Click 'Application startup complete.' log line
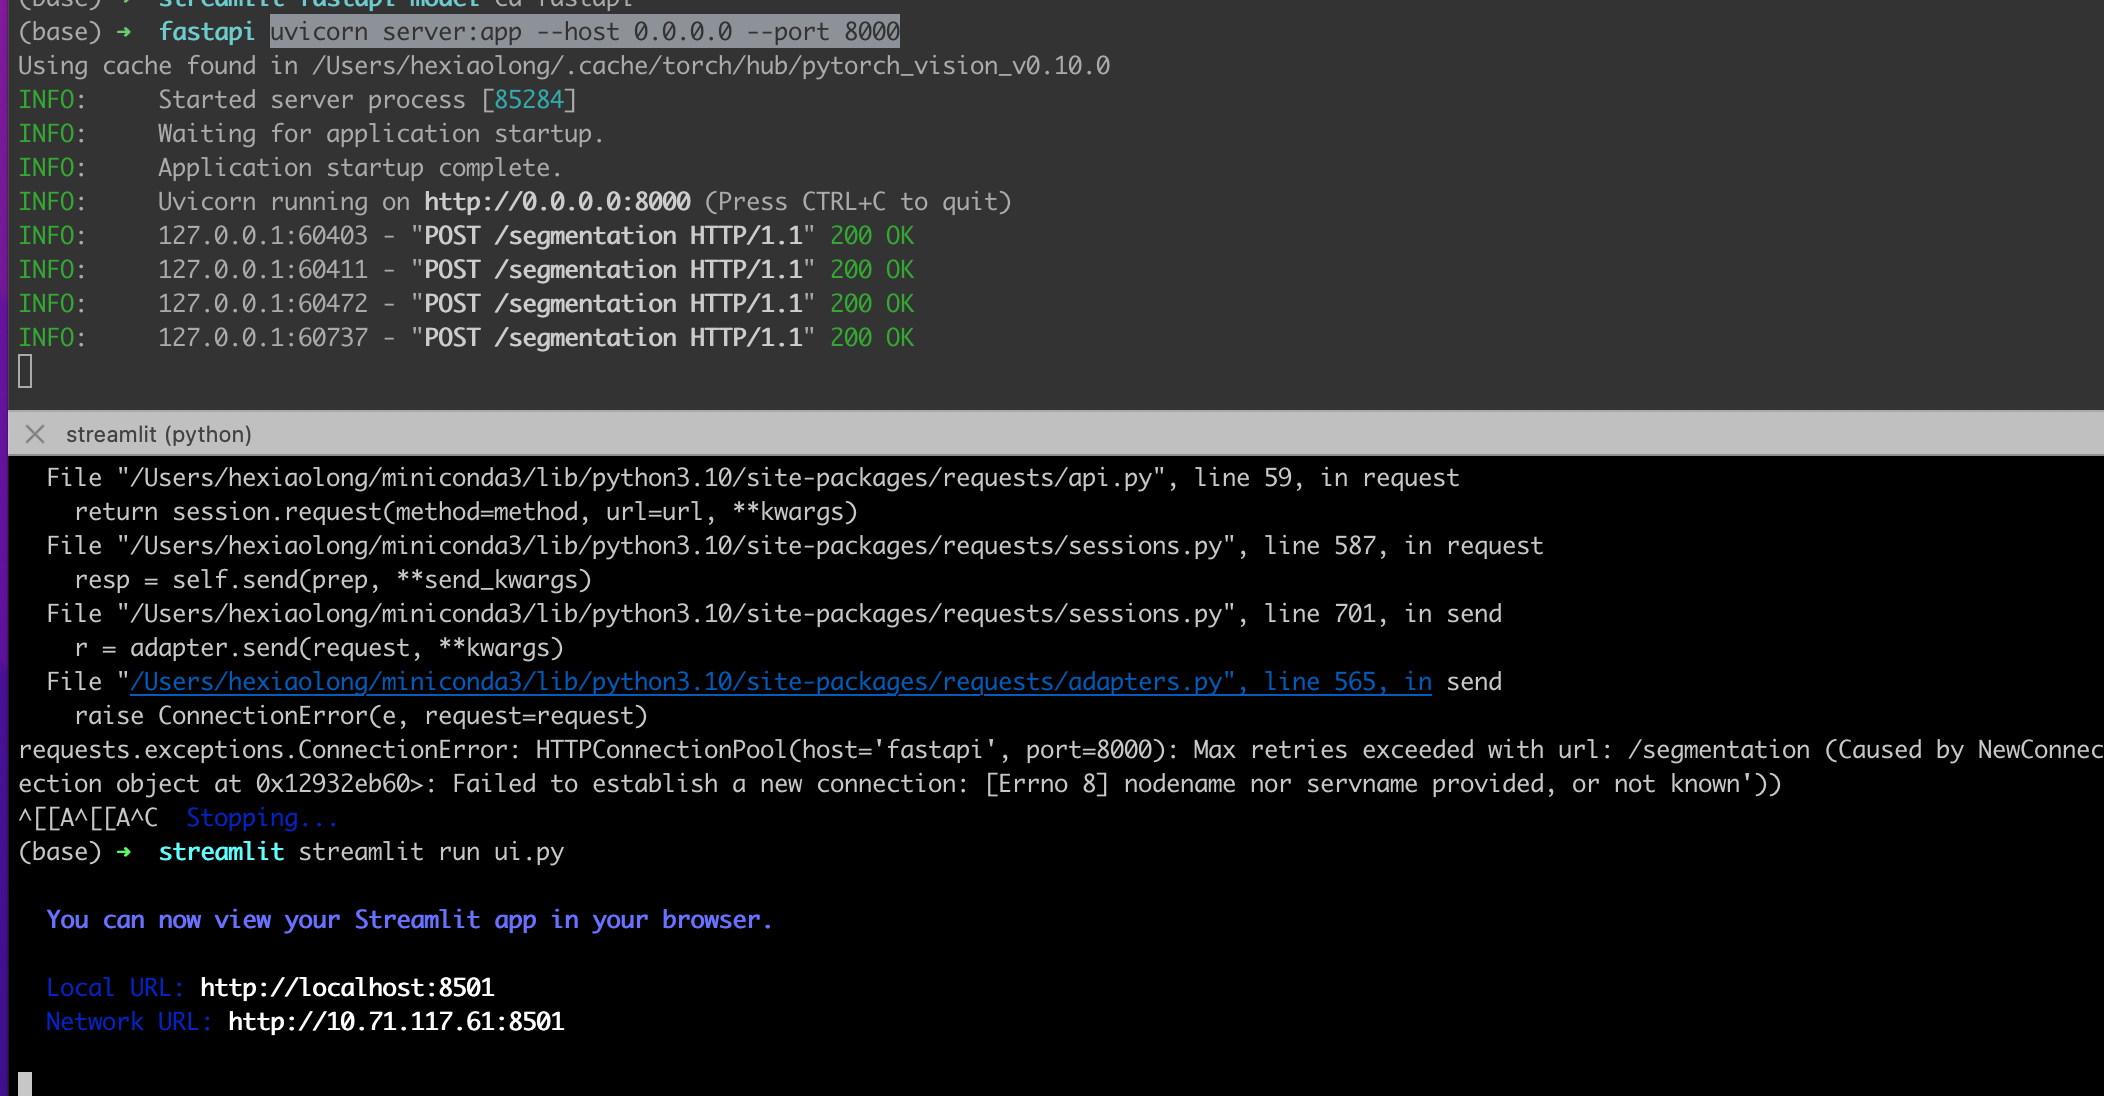 click(359, 168)
